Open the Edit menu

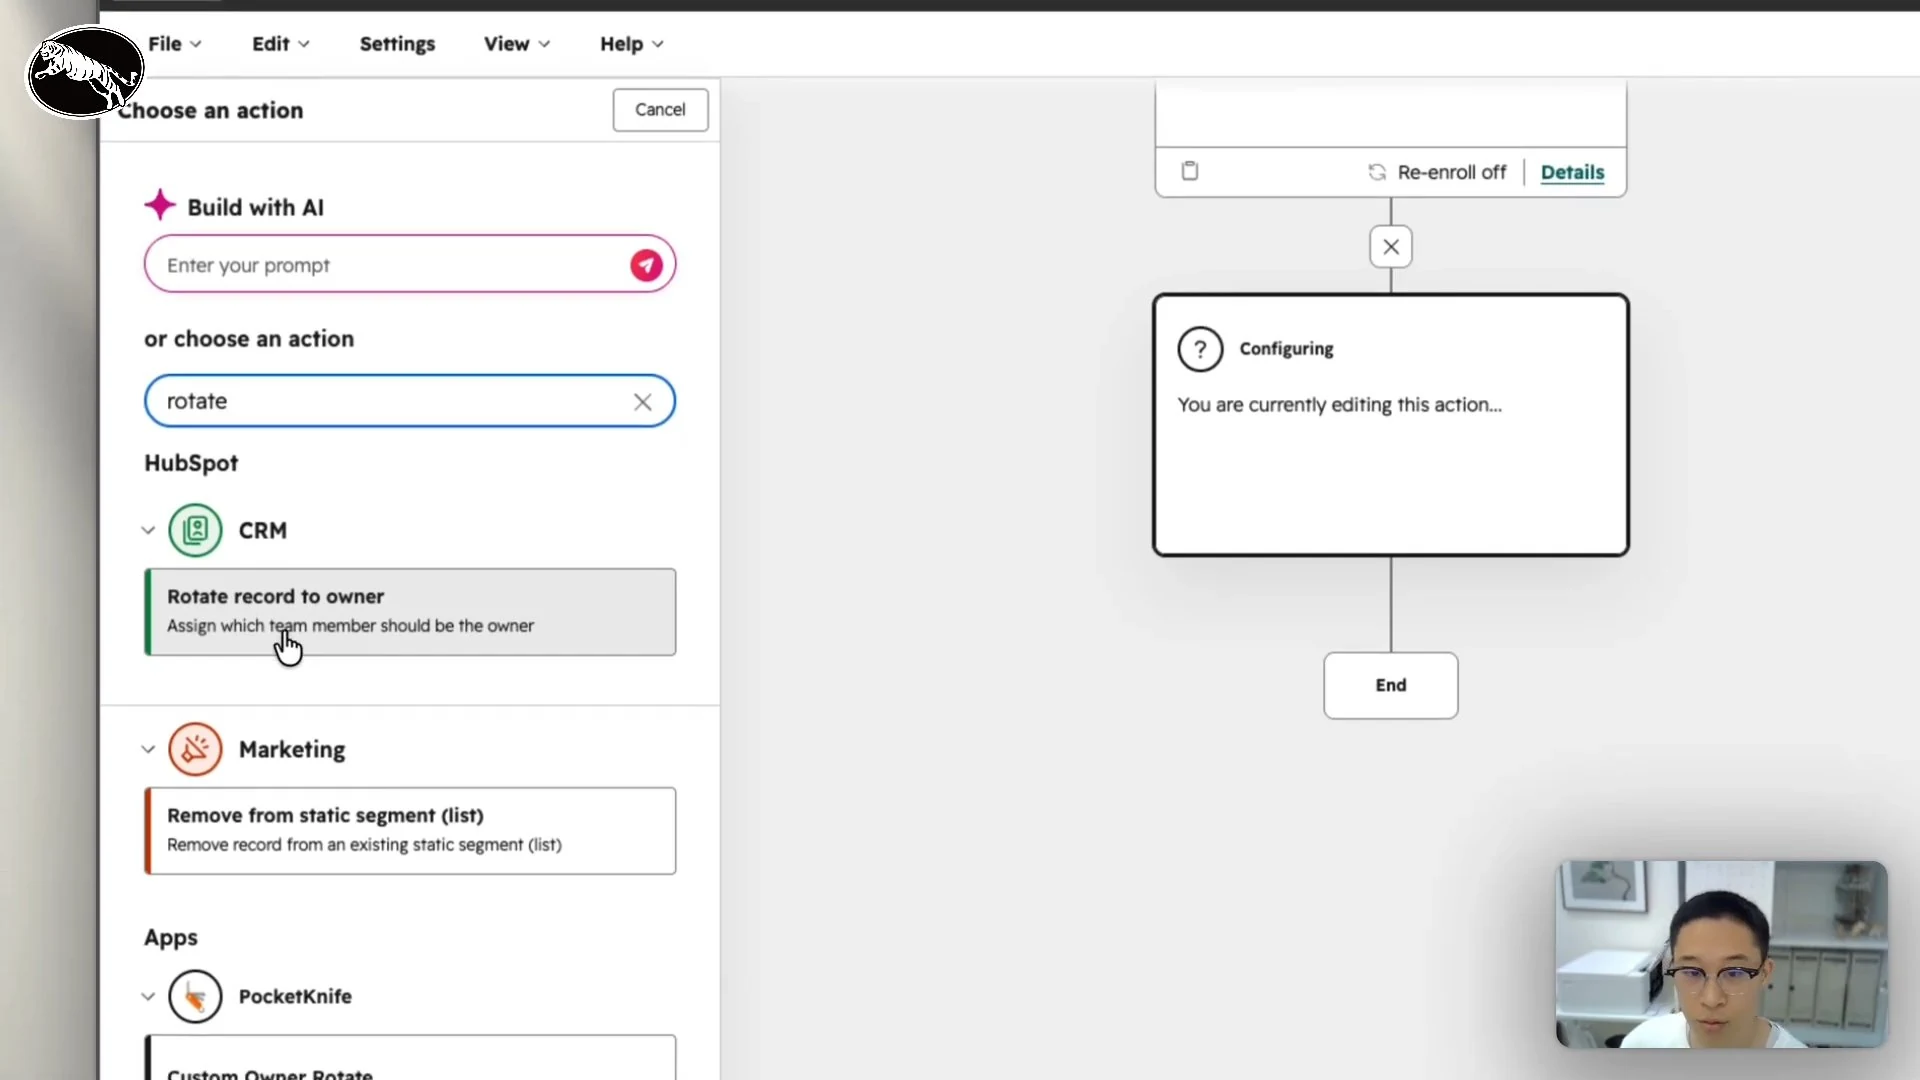tap(280, 44)
